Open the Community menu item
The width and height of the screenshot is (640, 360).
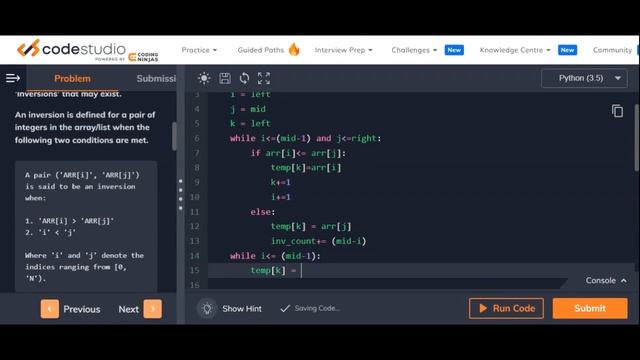[612, 50]
